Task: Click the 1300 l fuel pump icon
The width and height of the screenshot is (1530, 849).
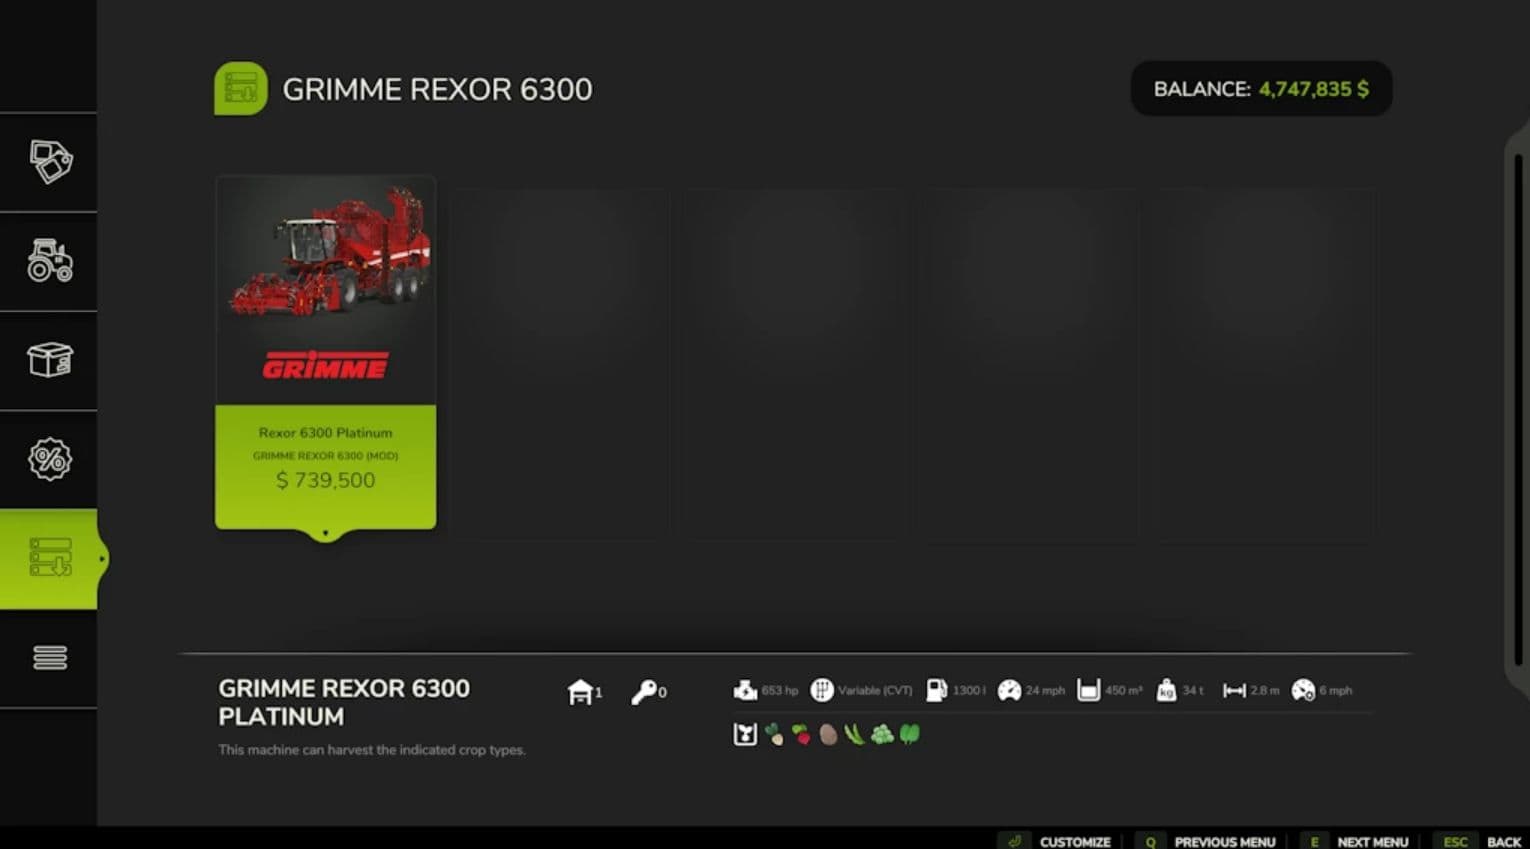Action: (x=937, y=690)
